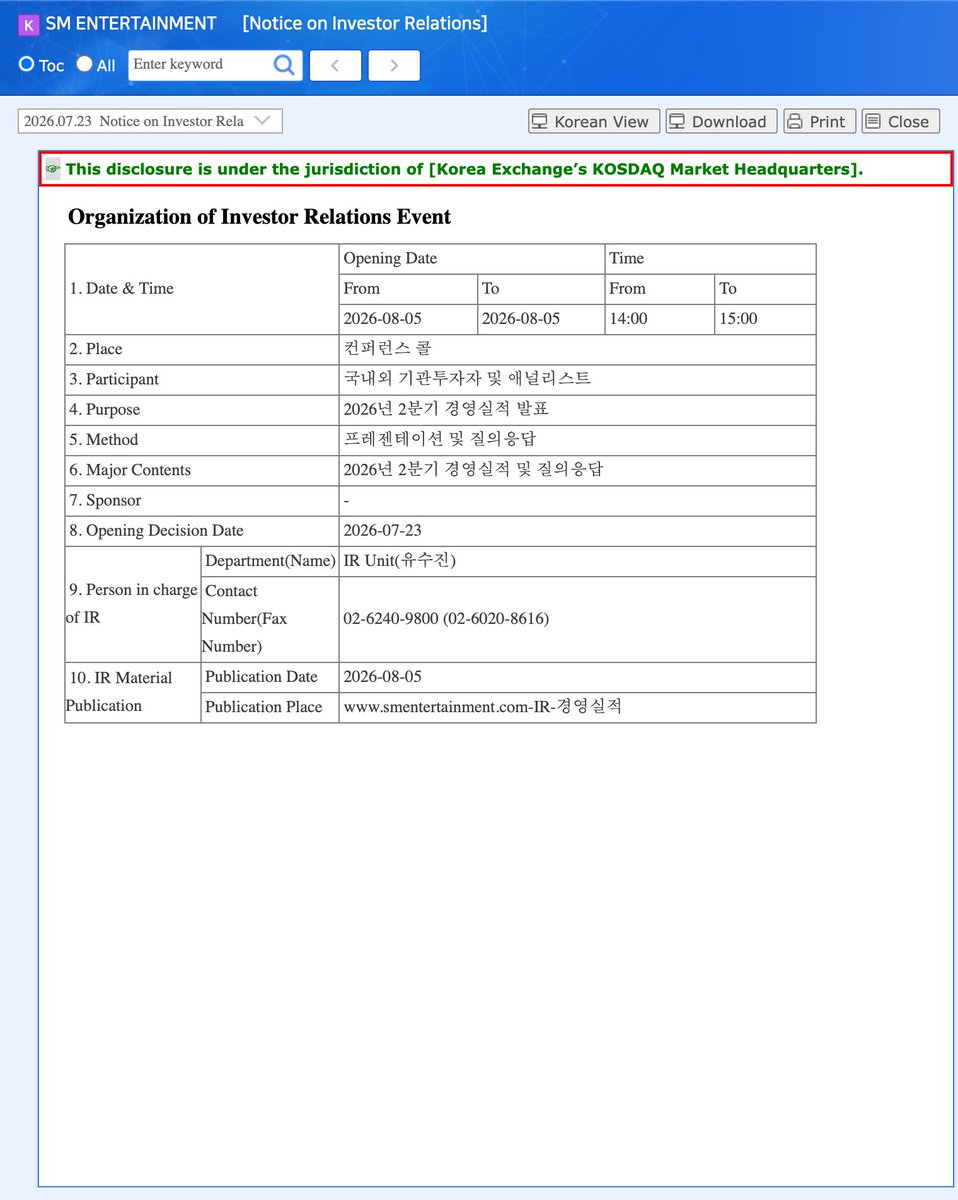Click the Print button

point(819,121)
